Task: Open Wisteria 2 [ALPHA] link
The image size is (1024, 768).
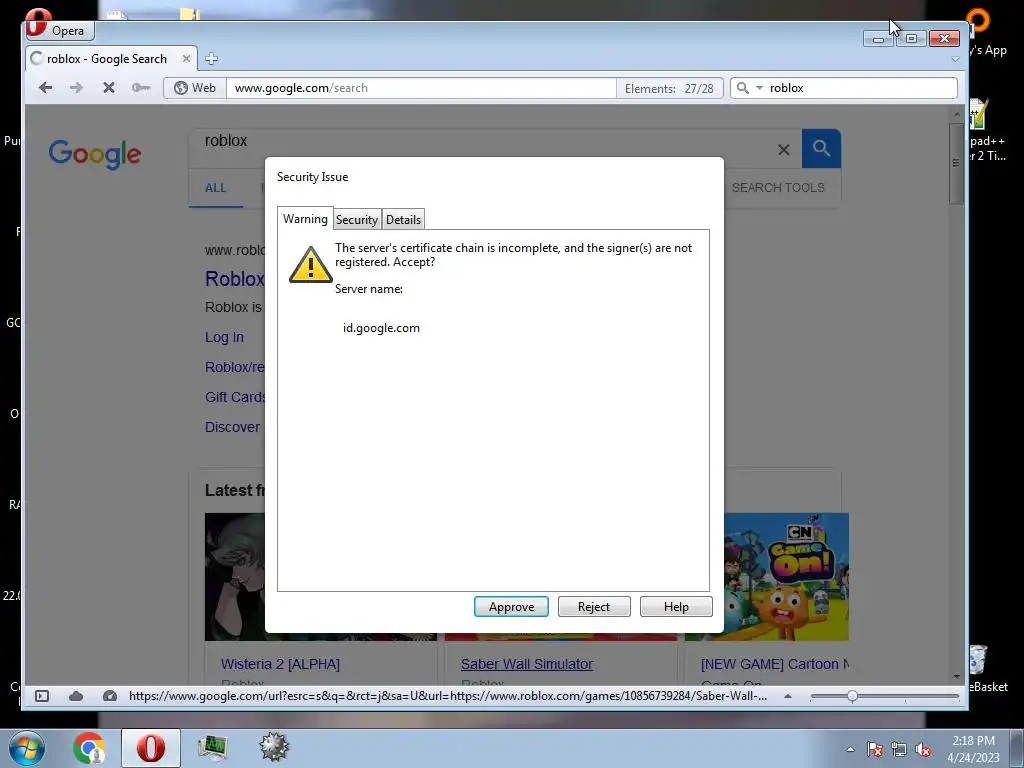Action: pyautogui.click(x=280, y=664)
